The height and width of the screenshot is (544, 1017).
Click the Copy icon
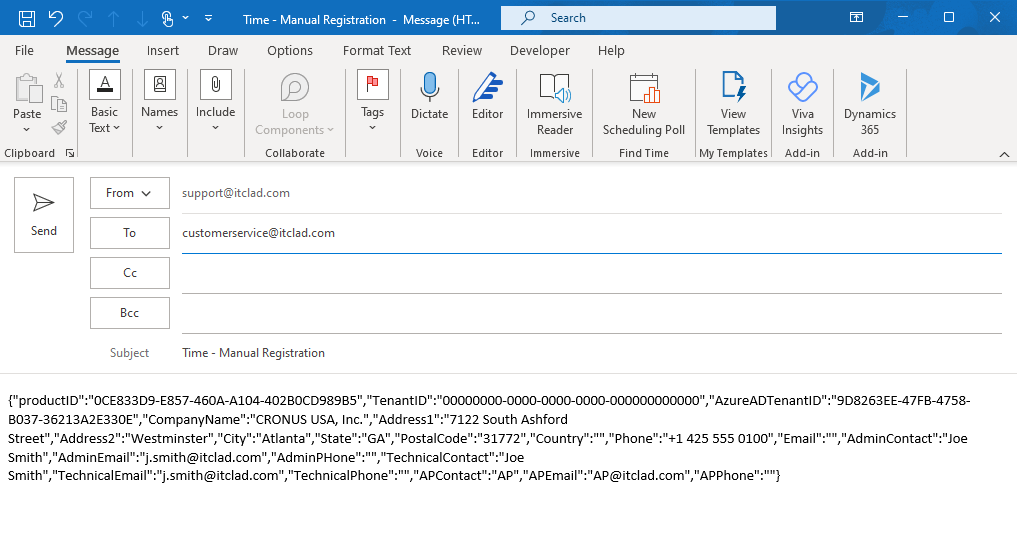pyautogui.click(x=59, y=104)
